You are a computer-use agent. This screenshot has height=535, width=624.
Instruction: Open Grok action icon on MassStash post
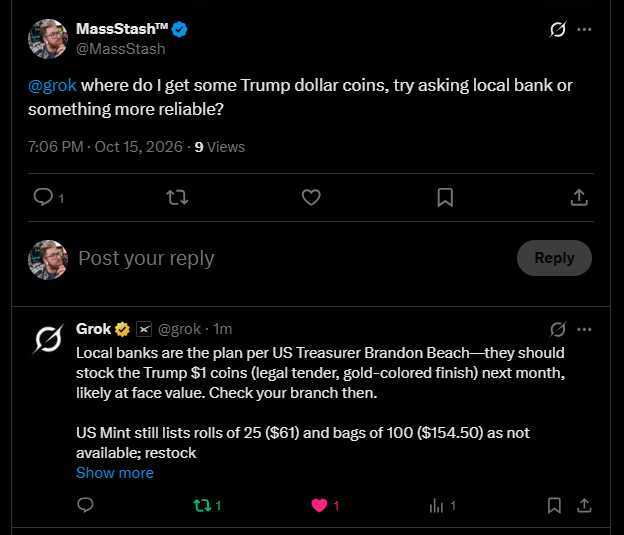558,29
